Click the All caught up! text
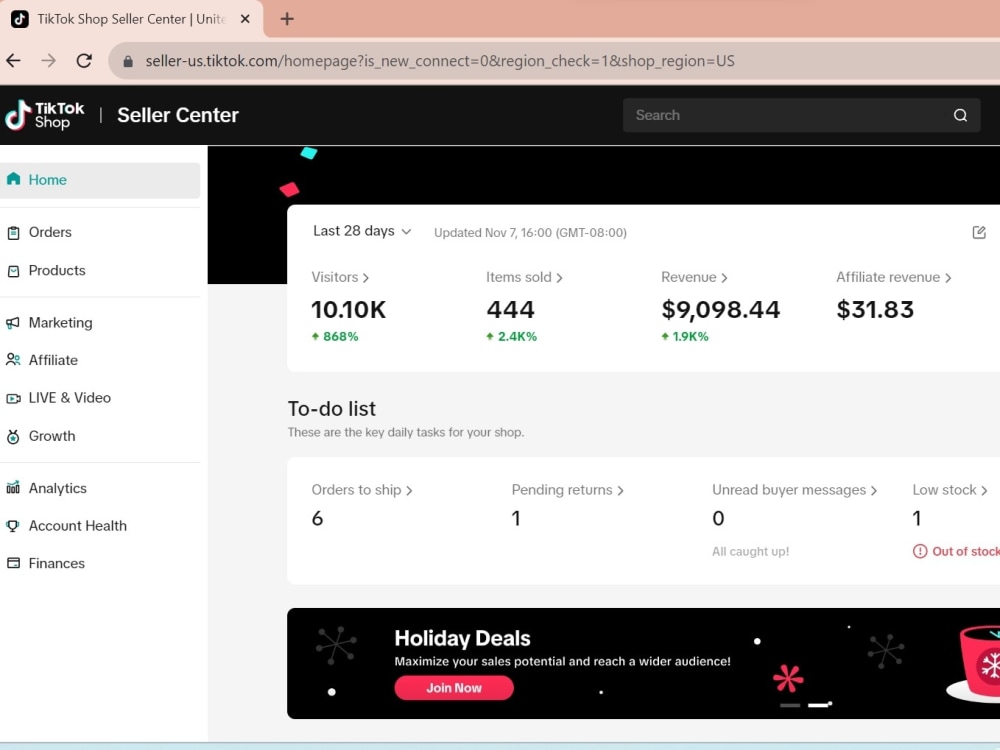This screenshot has width=1000, height=750. click(x=751, y=552)
